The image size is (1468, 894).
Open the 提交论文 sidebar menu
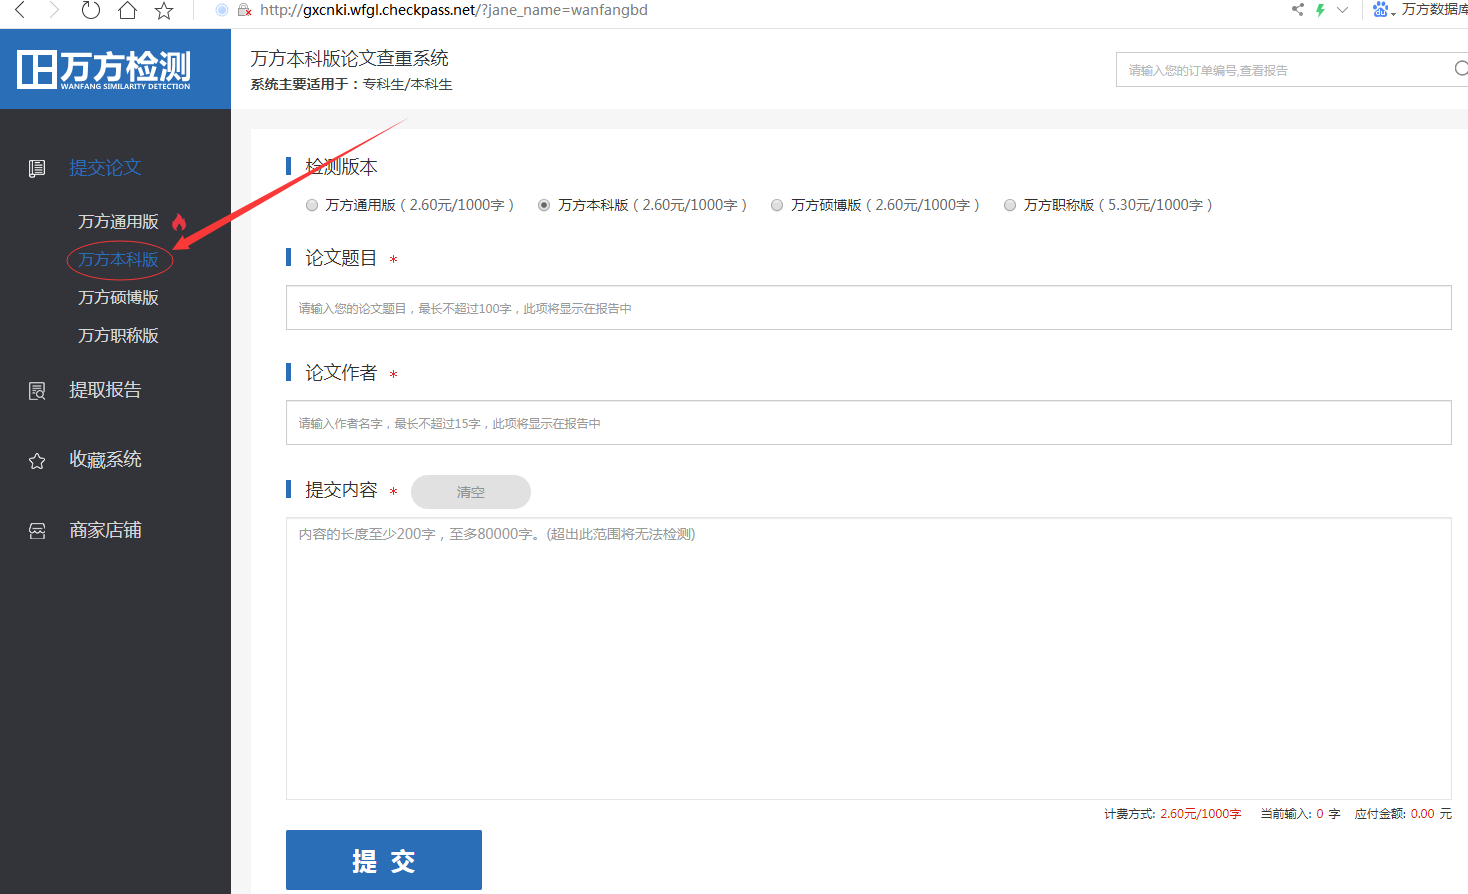click(x=105, y=168)
